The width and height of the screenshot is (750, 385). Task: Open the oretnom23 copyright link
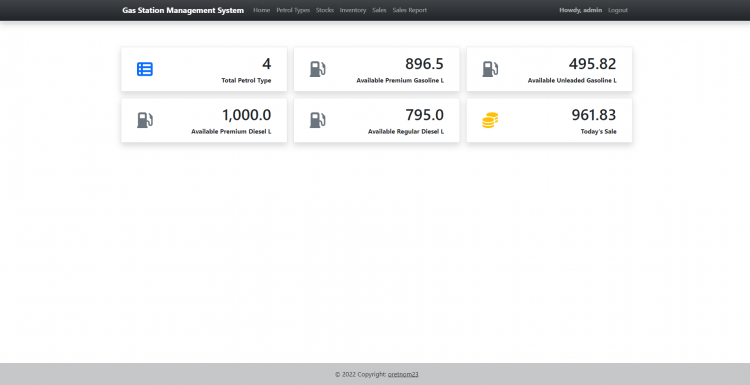403,374
